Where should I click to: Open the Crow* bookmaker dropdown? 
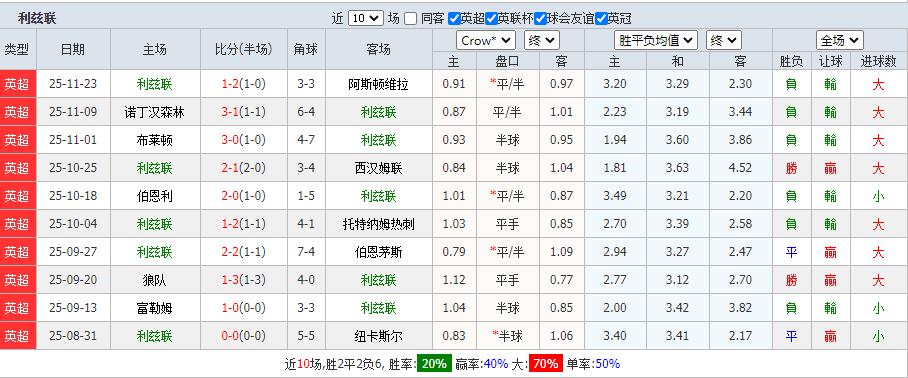coord(486,41)
